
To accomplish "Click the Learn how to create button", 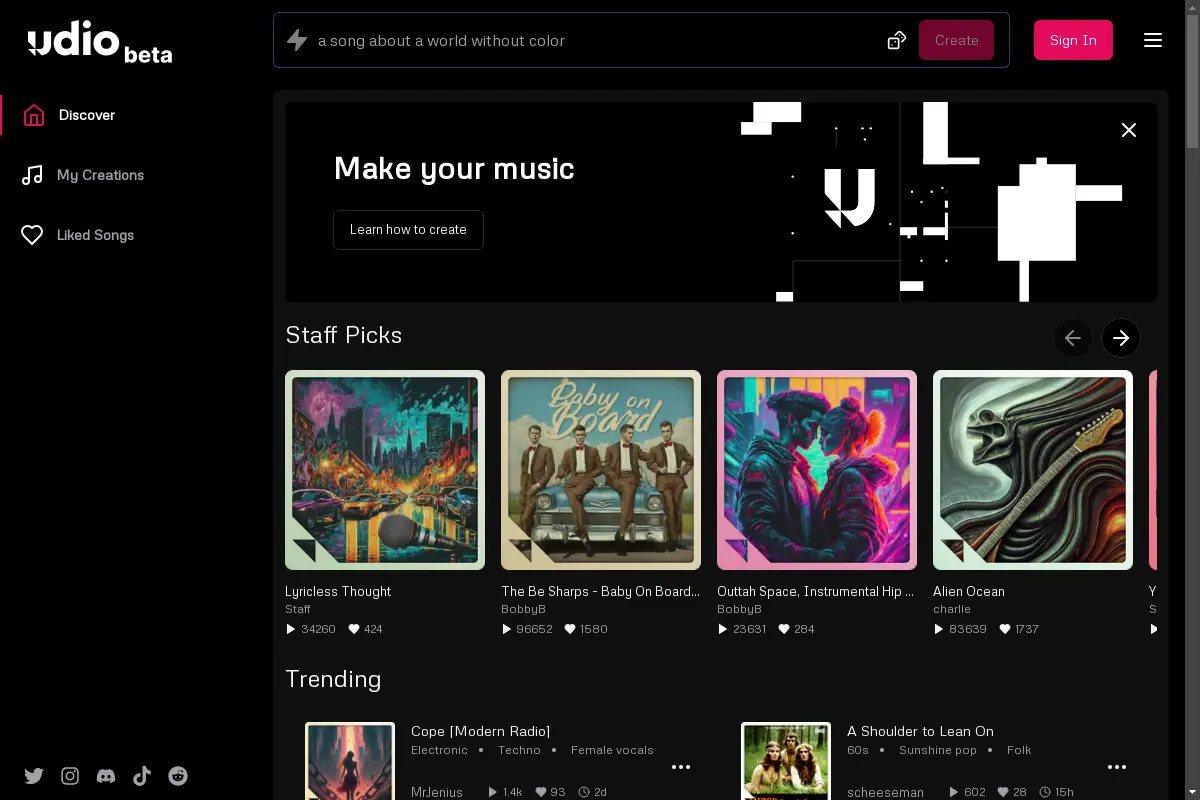I will coord(408,230).
